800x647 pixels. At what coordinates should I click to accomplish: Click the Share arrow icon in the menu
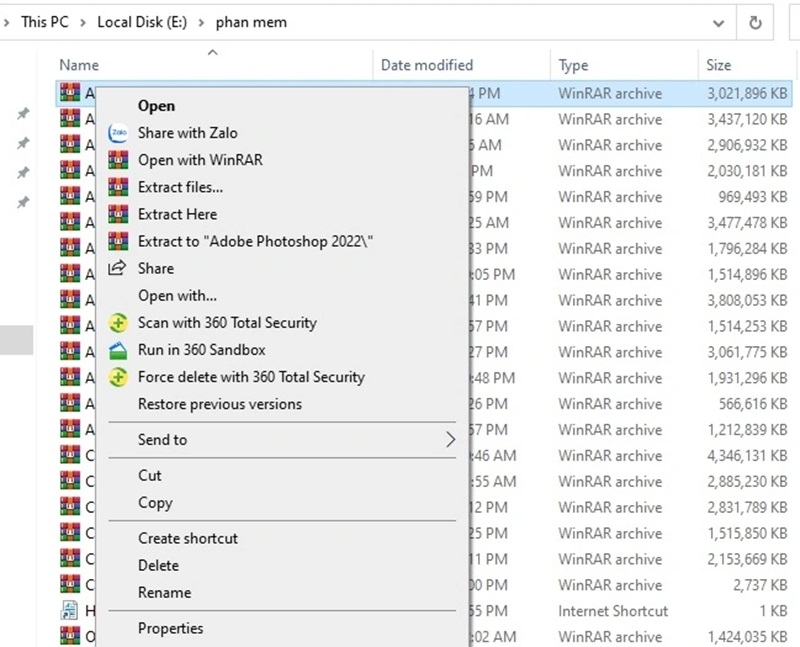click(119, 268)
